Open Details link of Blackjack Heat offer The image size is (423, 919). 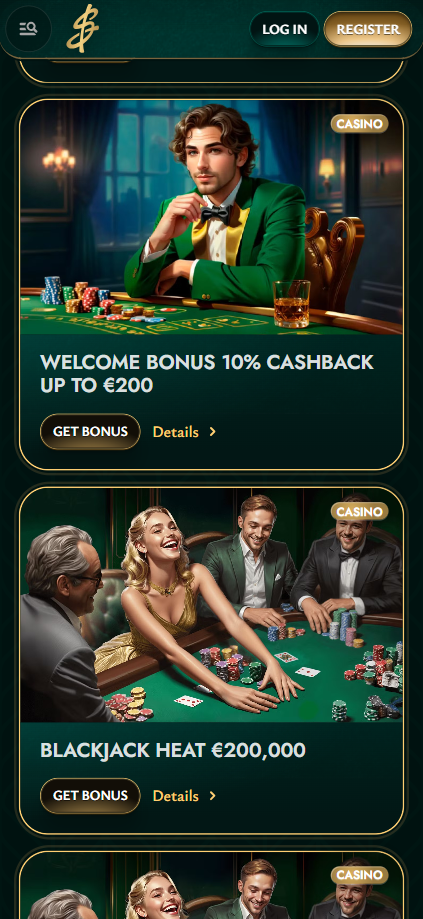pyautogui.click(x=176, y=796)
